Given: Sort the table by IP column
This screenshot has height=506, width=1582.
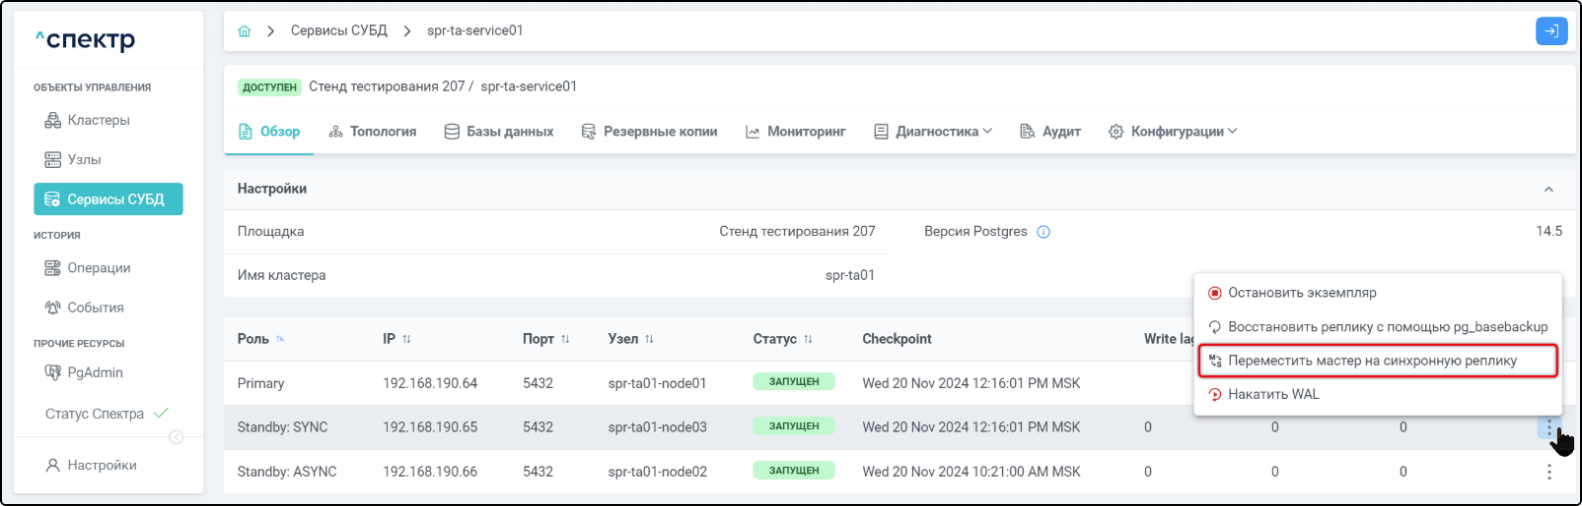Looking at the screenshot, I should click(406, 340).
